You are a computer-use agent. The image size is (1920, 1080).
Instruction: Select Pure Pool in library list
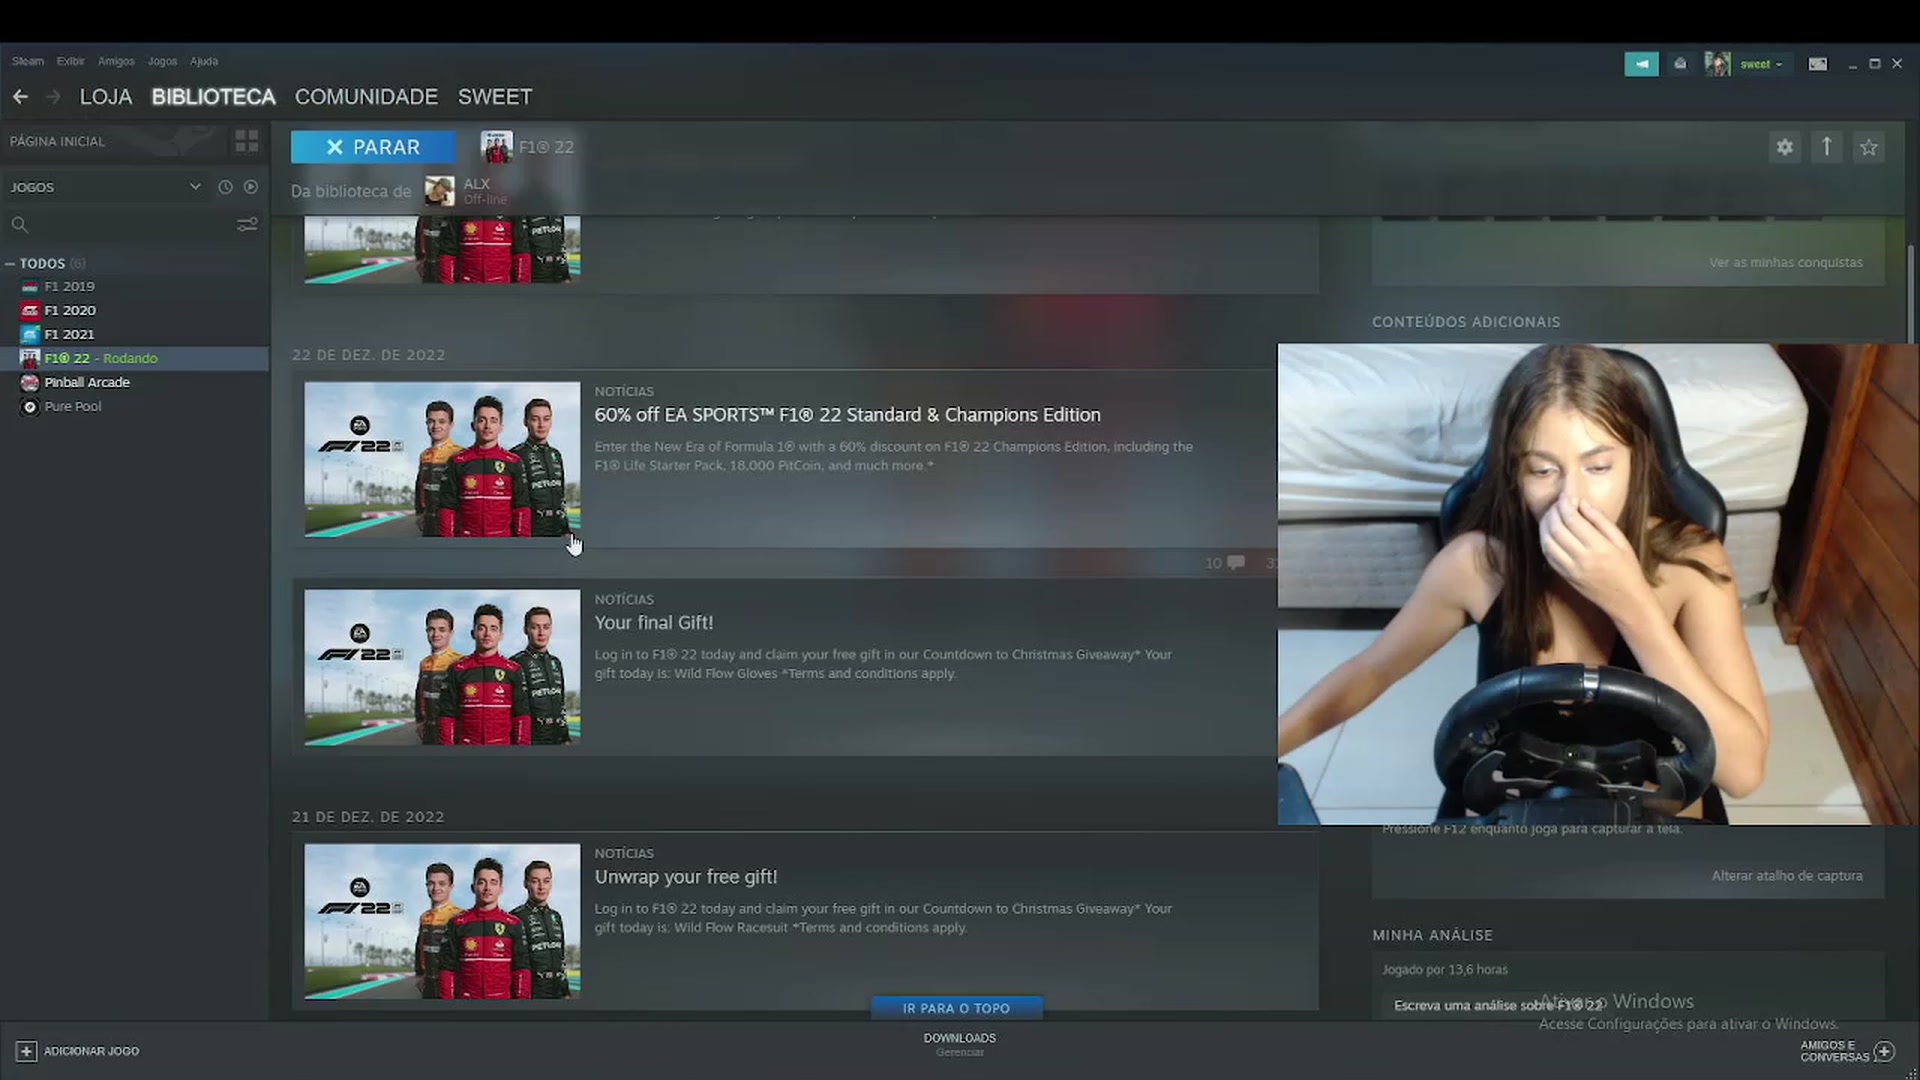(x=135, y=406)
